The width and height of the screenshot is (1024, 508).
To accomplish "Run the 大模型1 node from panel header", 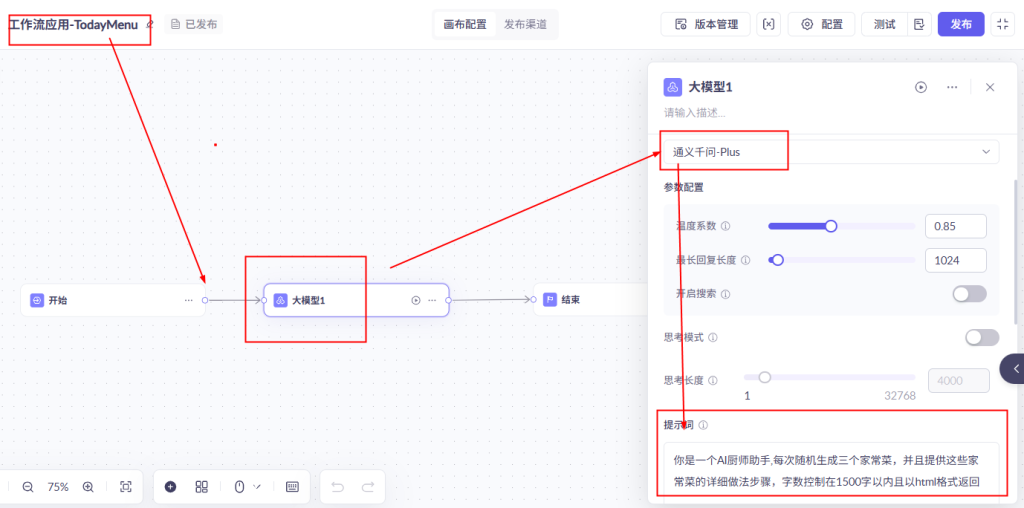I will coord(920,87).
